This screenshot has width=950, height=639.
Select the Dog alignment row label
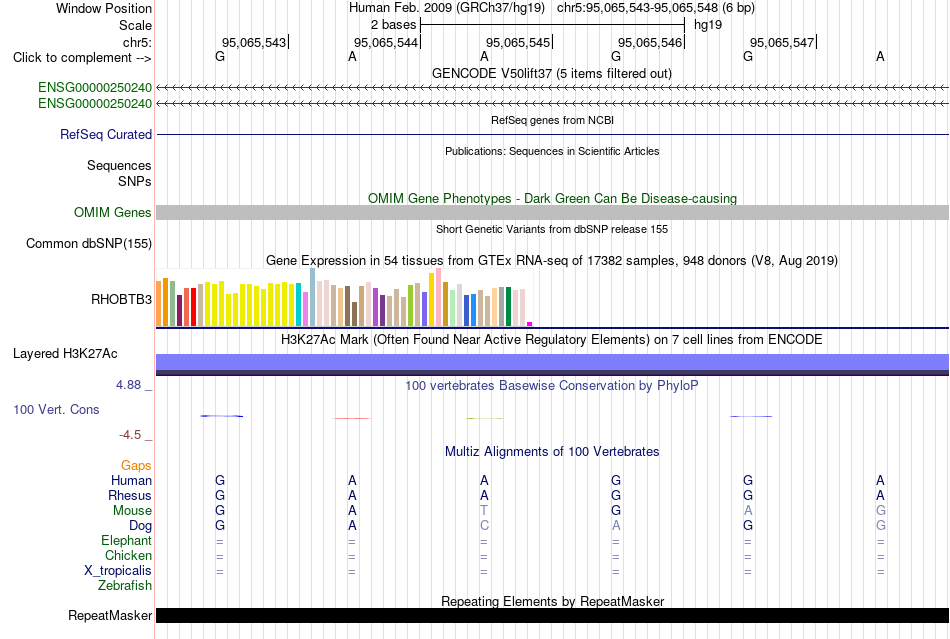(140, 526)
